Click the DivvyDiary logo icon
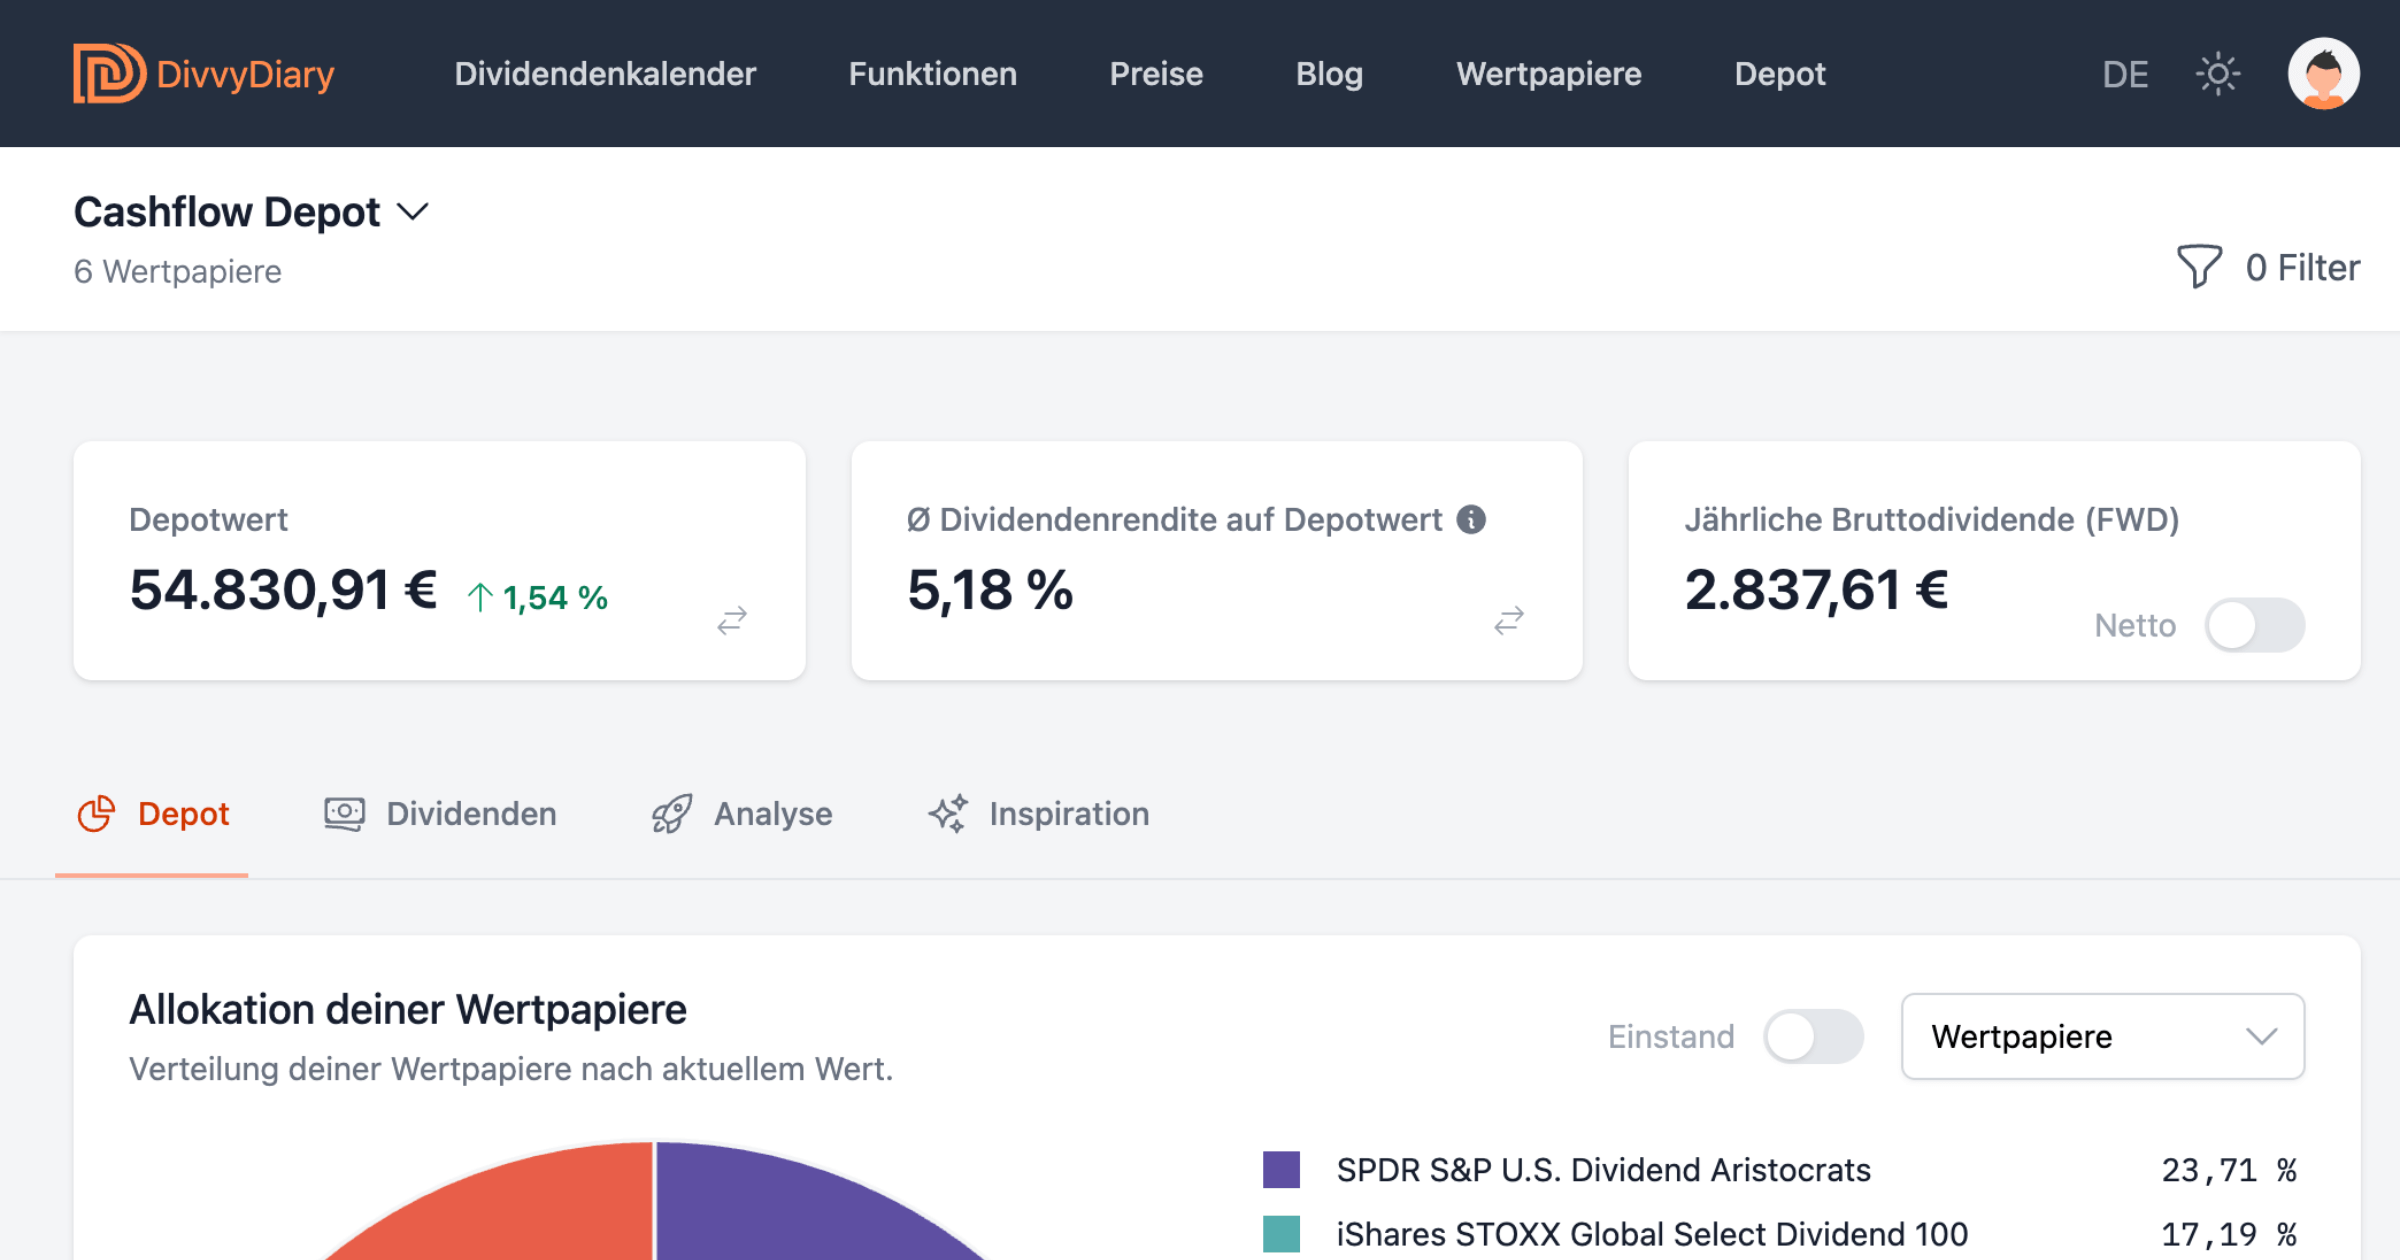The image size is (2400, 1260). [x=108, y=73]
